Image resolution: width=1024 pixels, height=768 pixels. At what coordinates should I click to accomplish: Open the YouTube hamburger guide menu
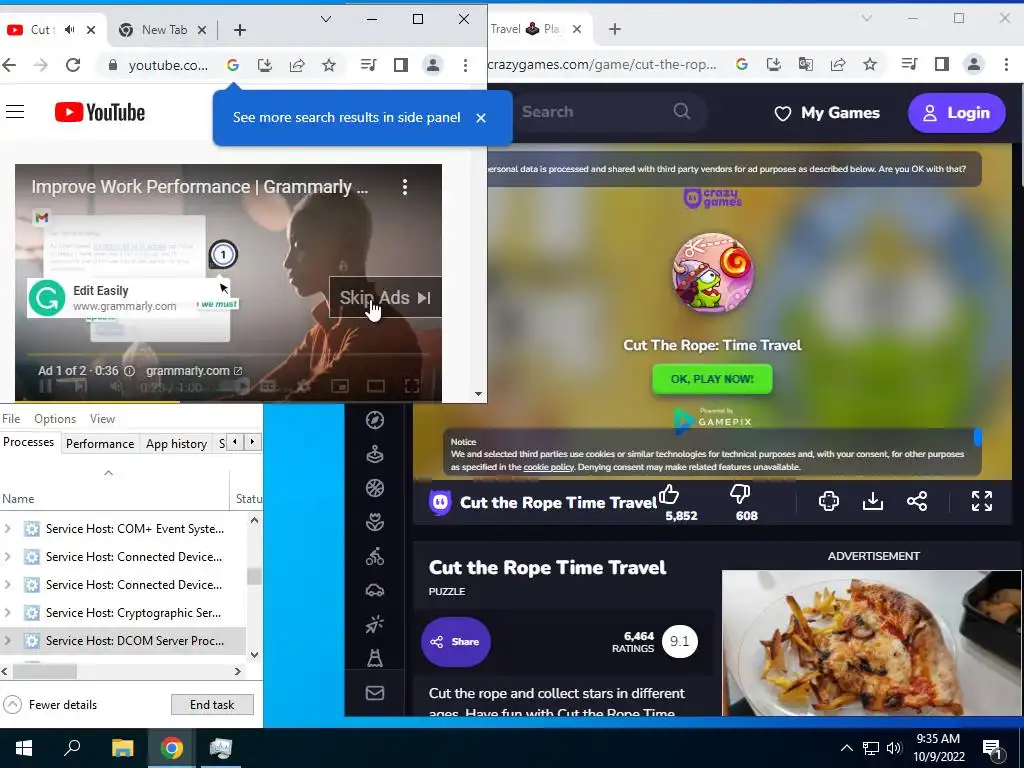[15, 112]
